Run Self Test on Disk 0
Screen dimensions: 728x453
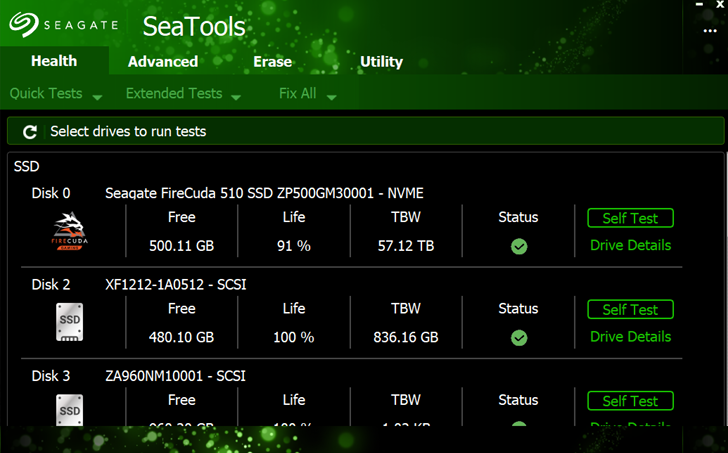click(x=630, y=218)
